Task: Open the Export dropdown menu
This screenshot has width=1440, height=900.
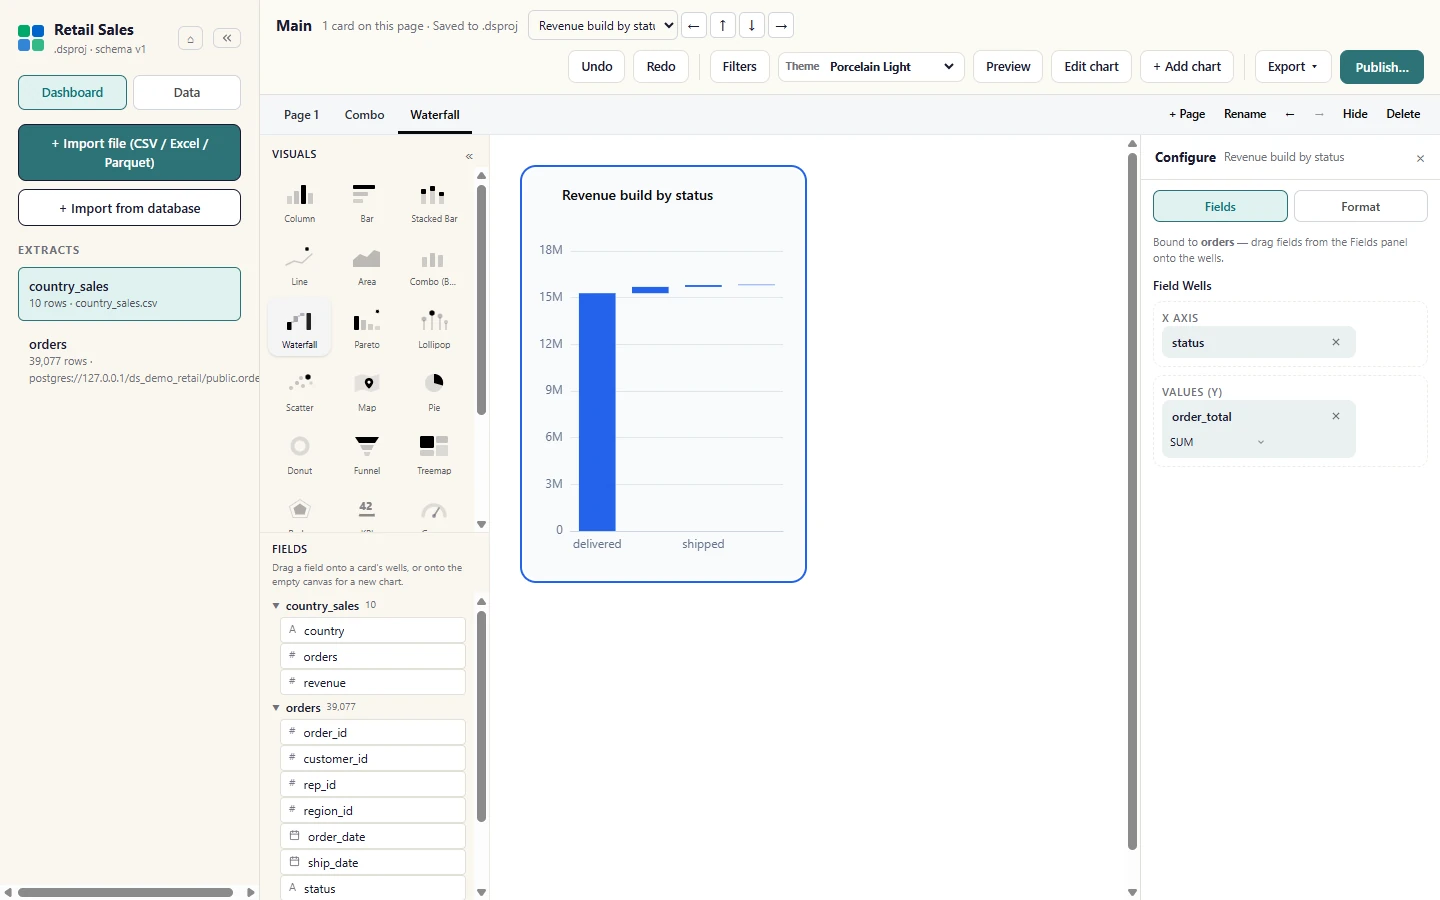Action: point(1293,67)
